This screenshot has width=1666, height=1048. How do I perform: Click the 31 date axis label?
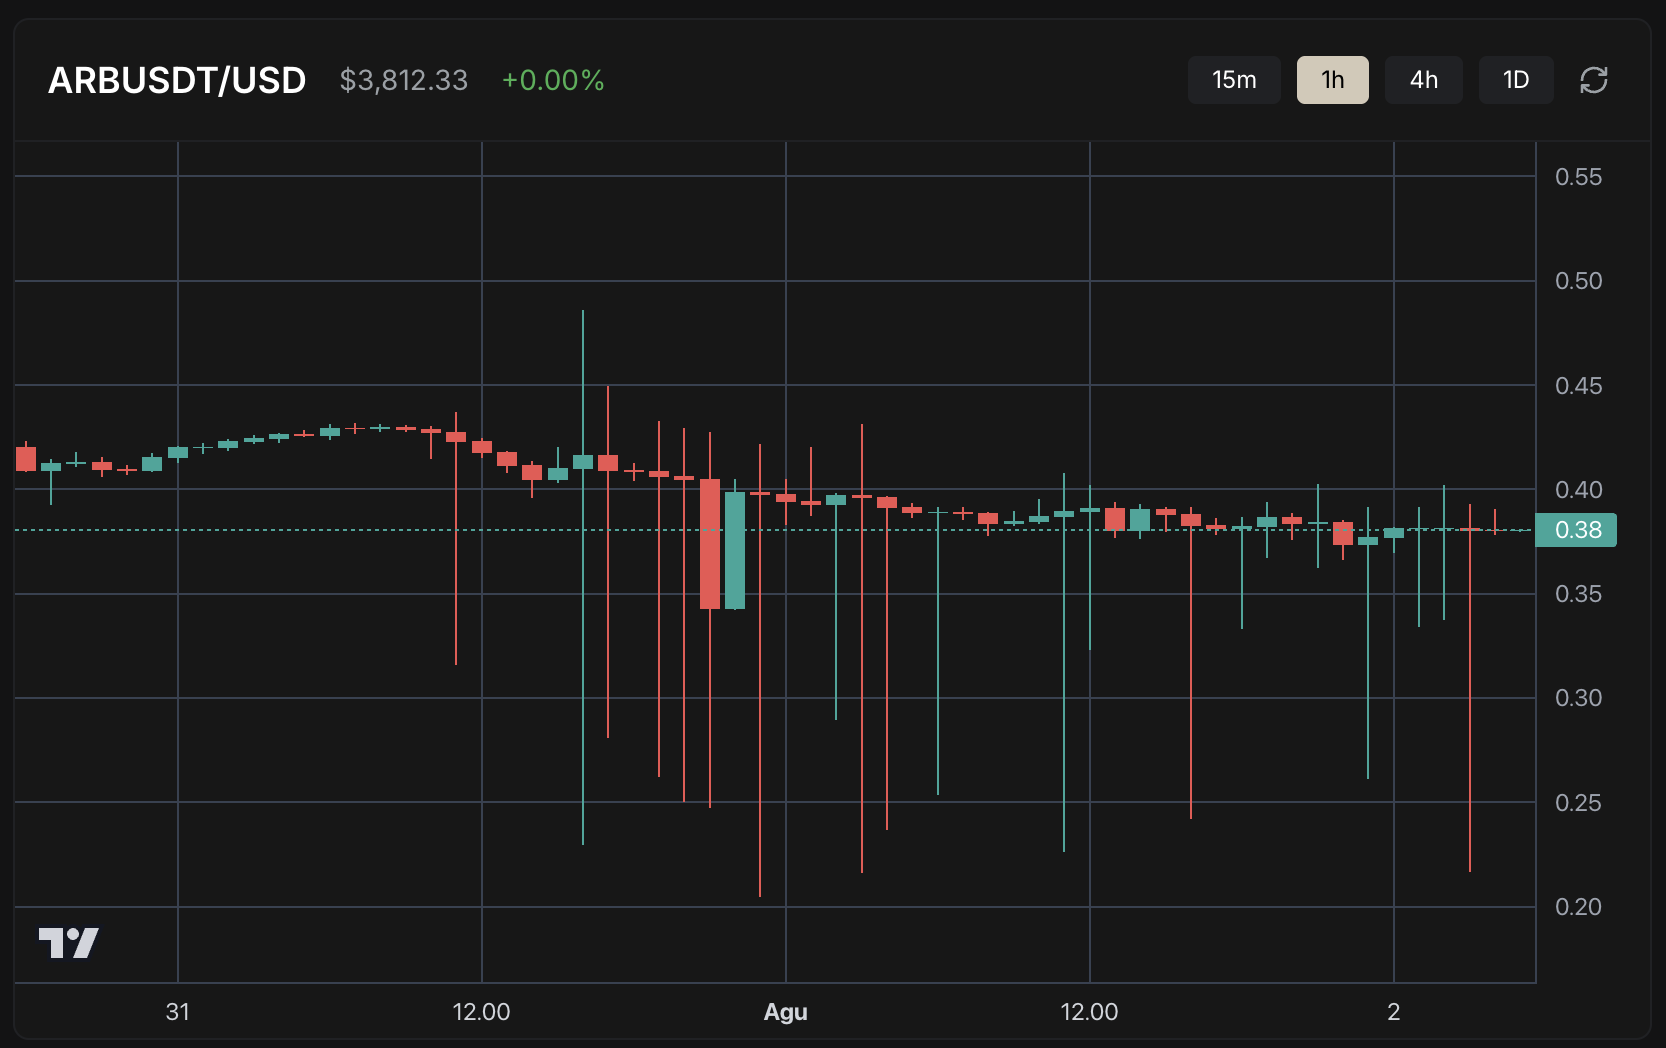tap(178, 1012)
